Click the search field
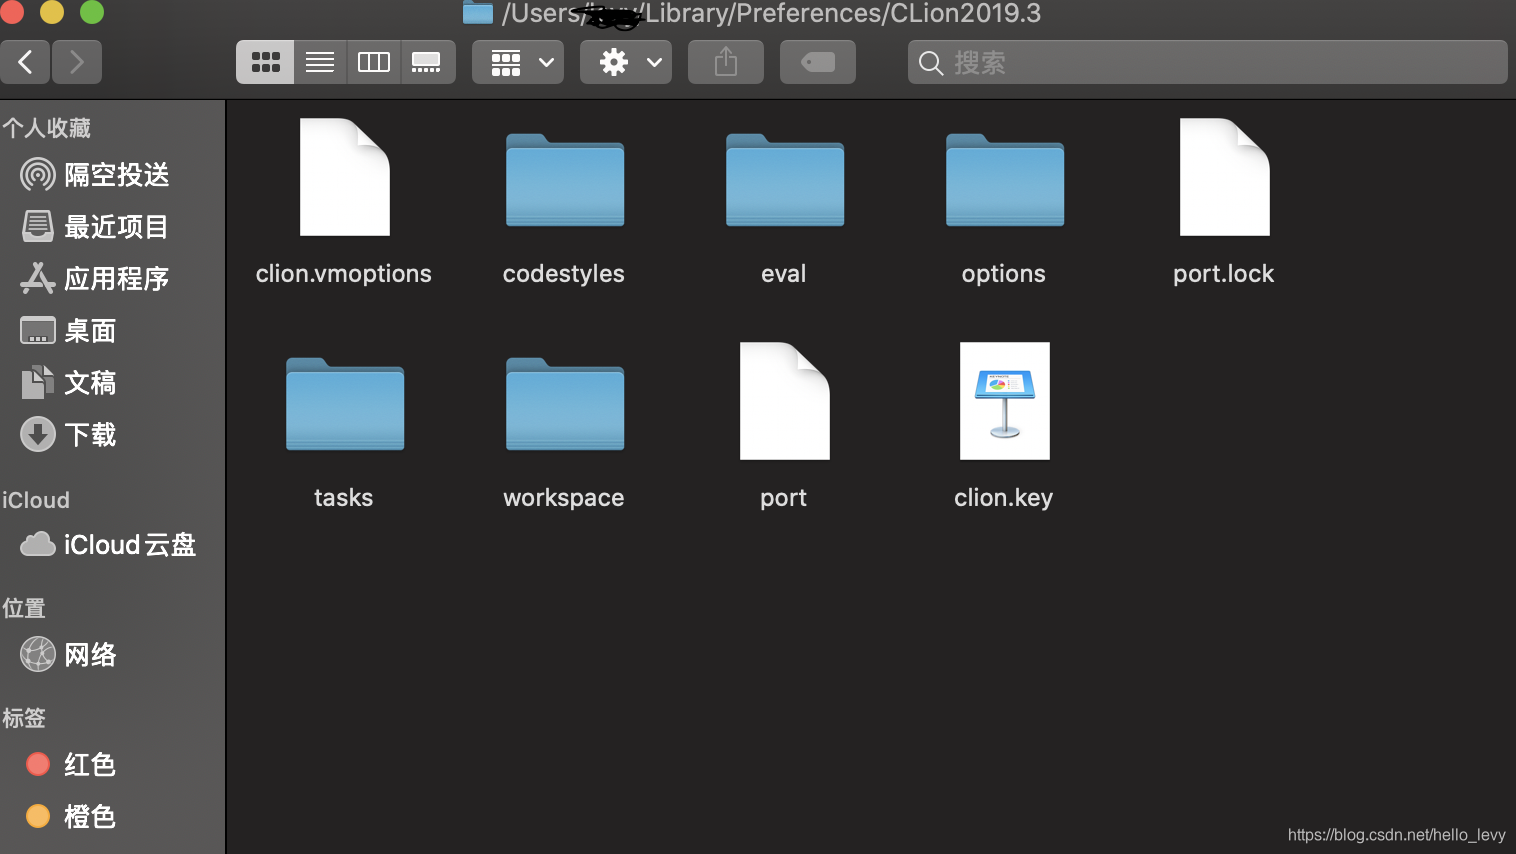Image resolution: width=1516 pixels, height=854 pixels. [1207, 62]
